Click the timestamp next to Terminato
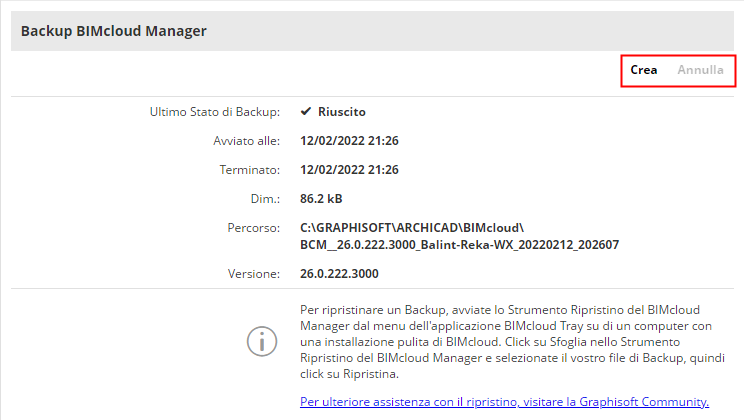The image size is (744, 420). point(349,170)
